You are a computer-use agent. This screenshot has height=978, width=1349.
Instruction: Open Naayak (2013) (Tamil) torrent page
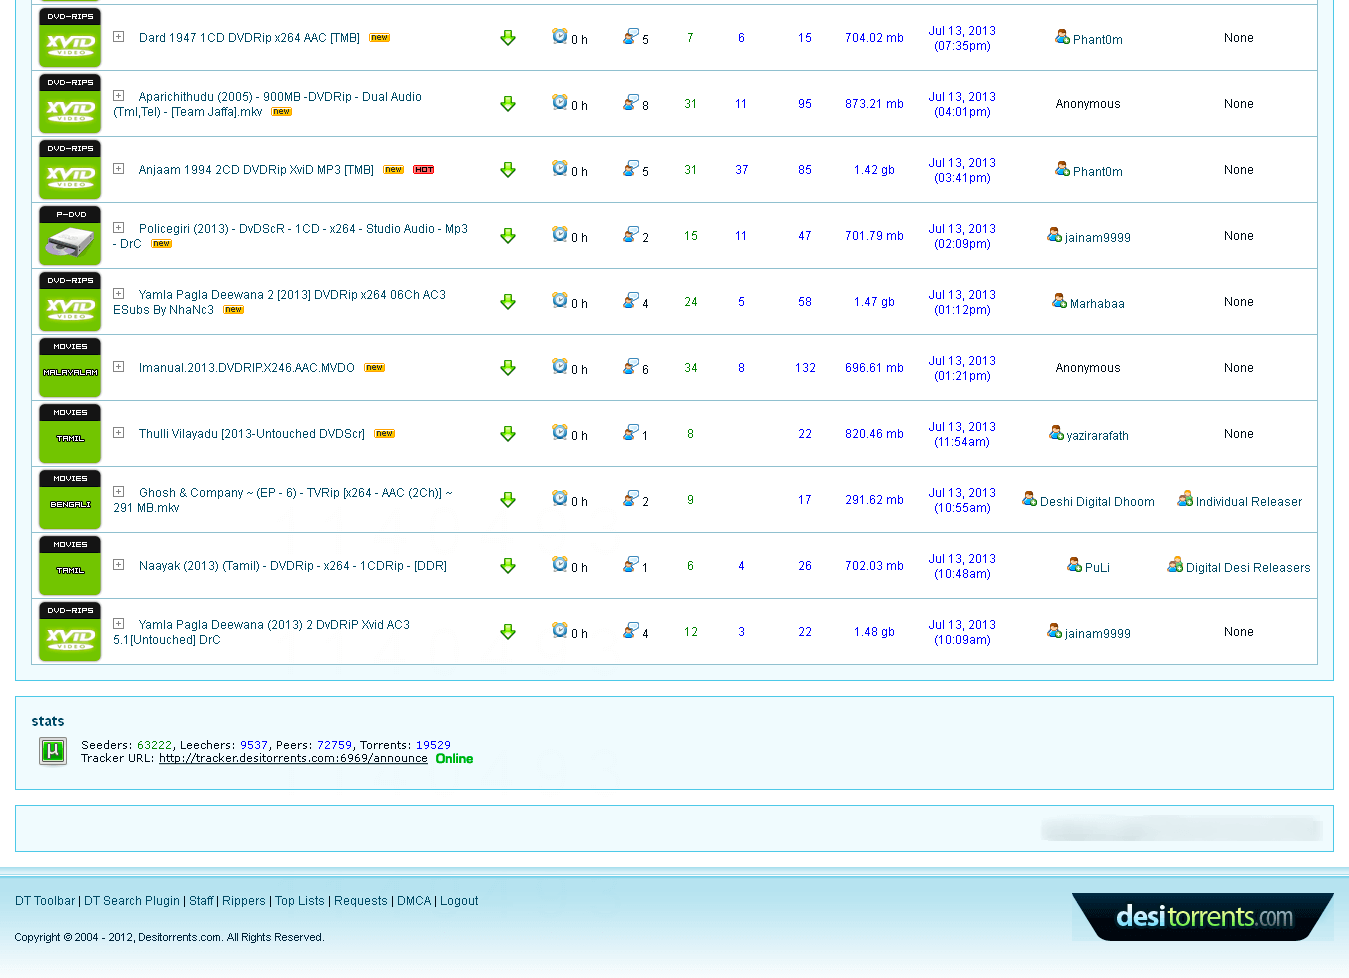(293, 566)
